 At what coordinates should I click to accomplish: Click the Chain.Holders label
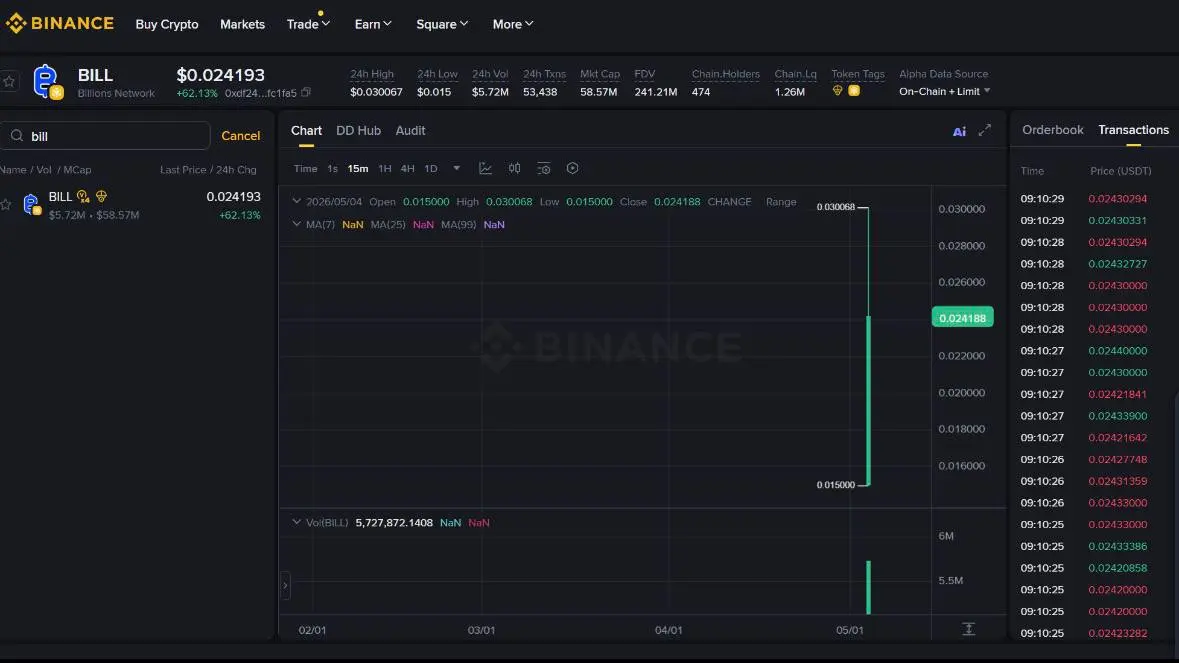726,74
